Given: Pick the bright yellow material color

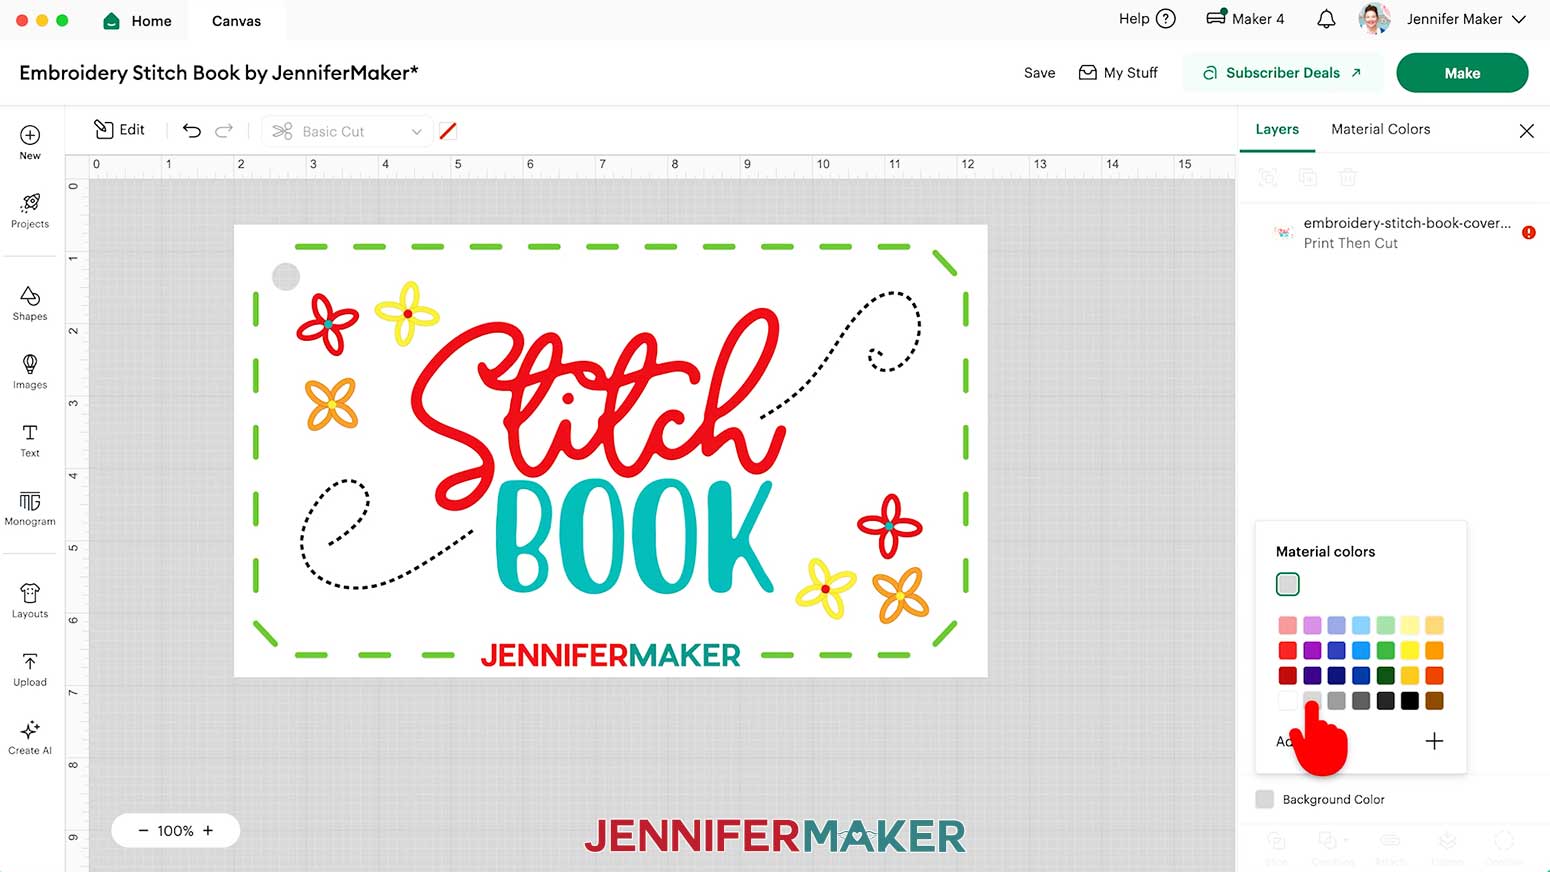Looking at the screenshot, I should (1409, 650).
